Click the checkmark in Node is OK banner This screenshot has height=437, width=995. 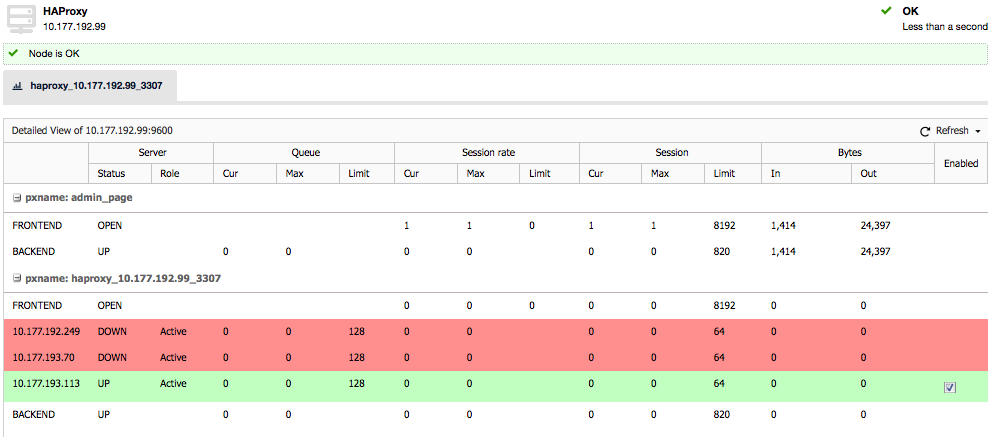[13, 53]
